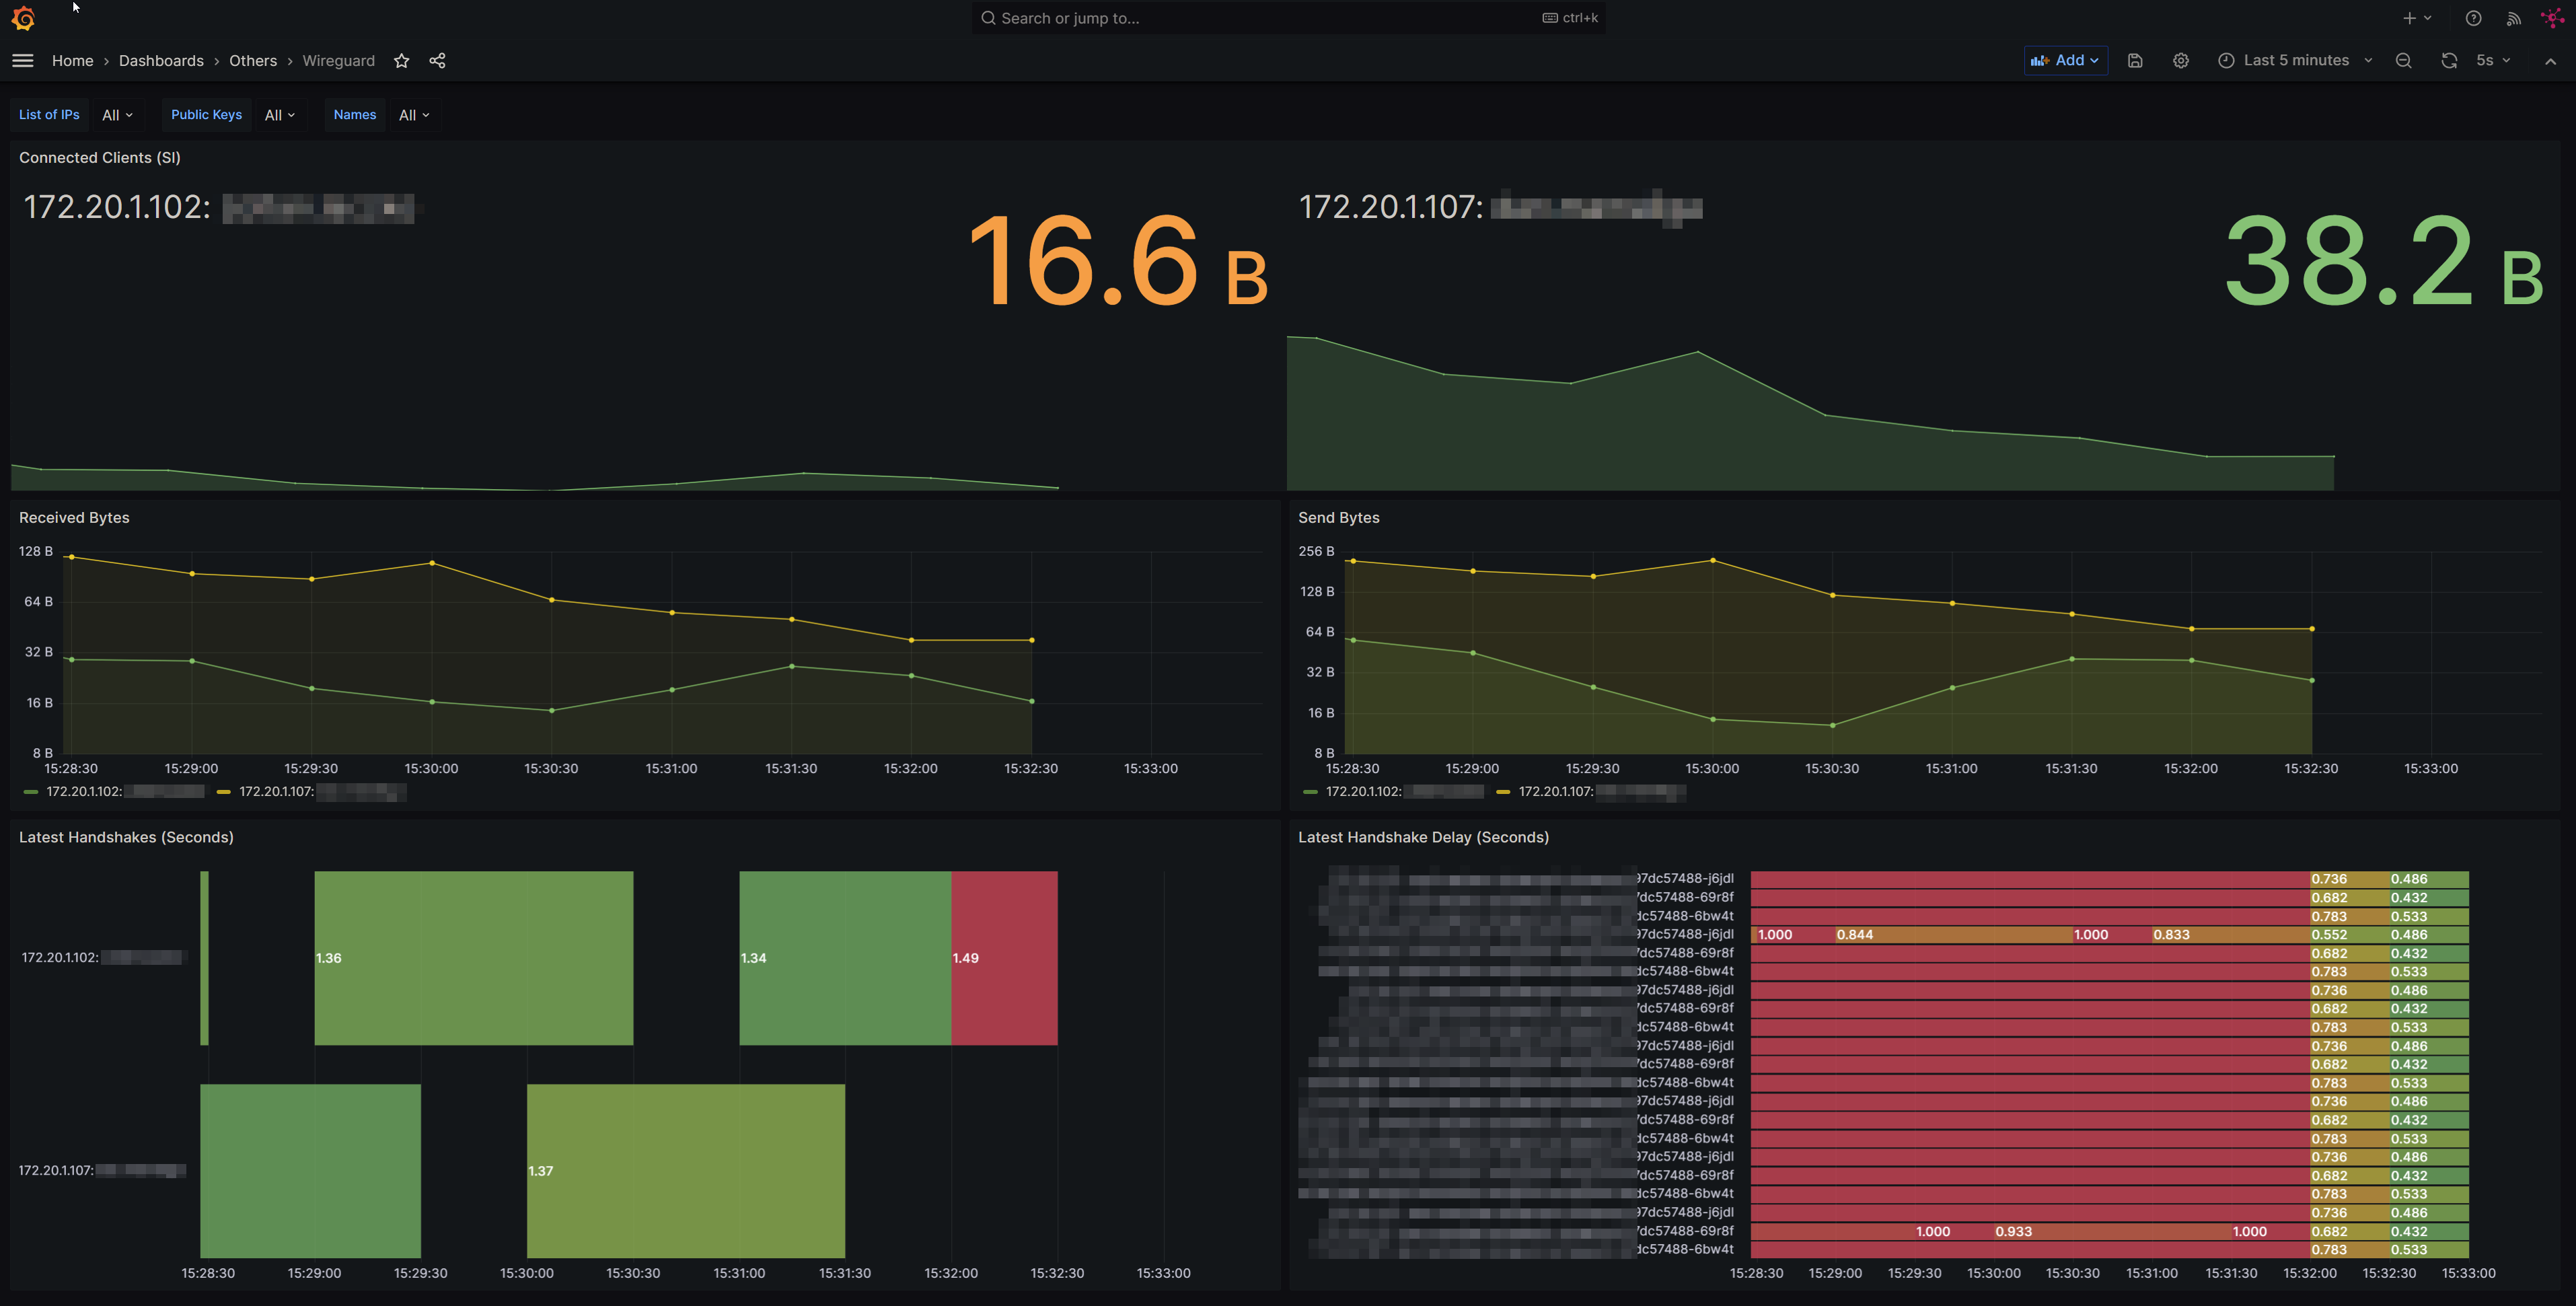Go to Others folder breadcrumb

(x=253, y=61)
